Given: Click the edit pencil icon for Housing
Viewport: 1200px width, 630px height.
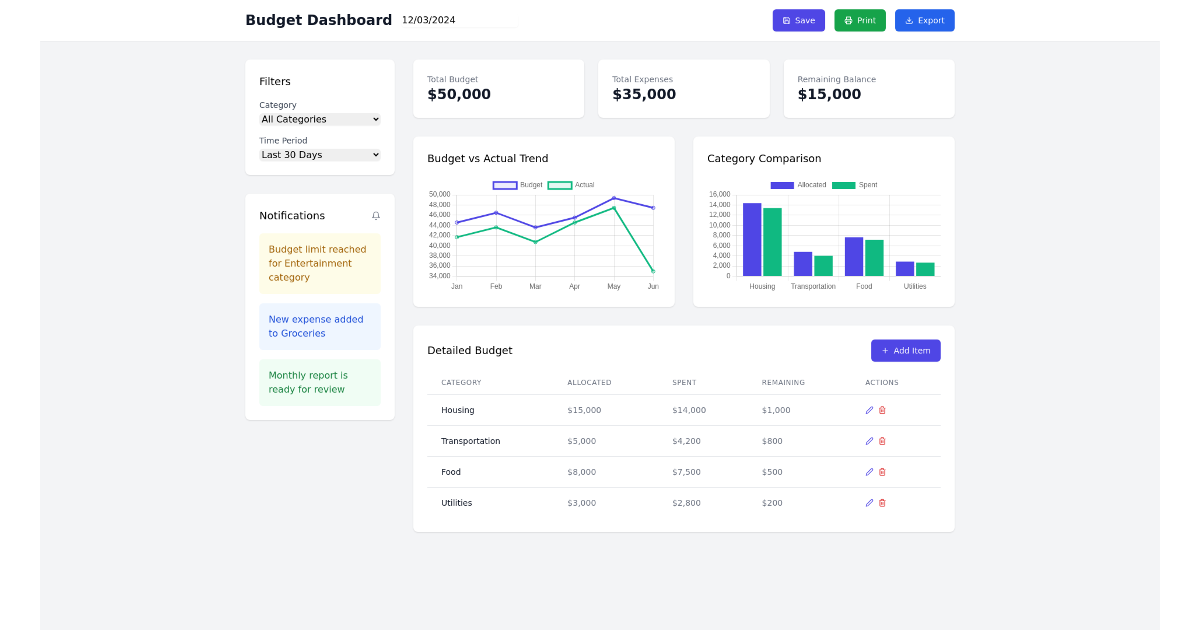Looking at the screenshot, I should click(x=869, y=410).
